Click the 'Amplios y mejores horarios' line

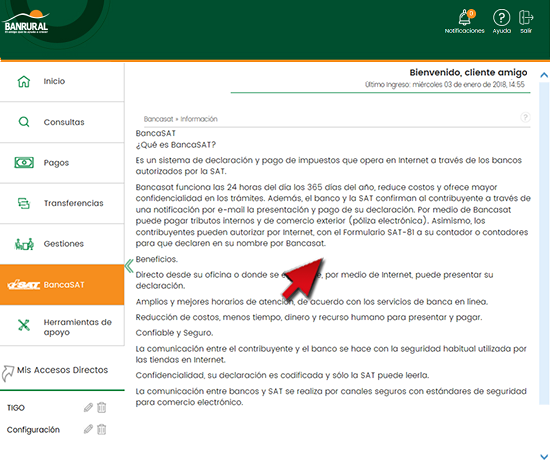[x=312, y=302]
